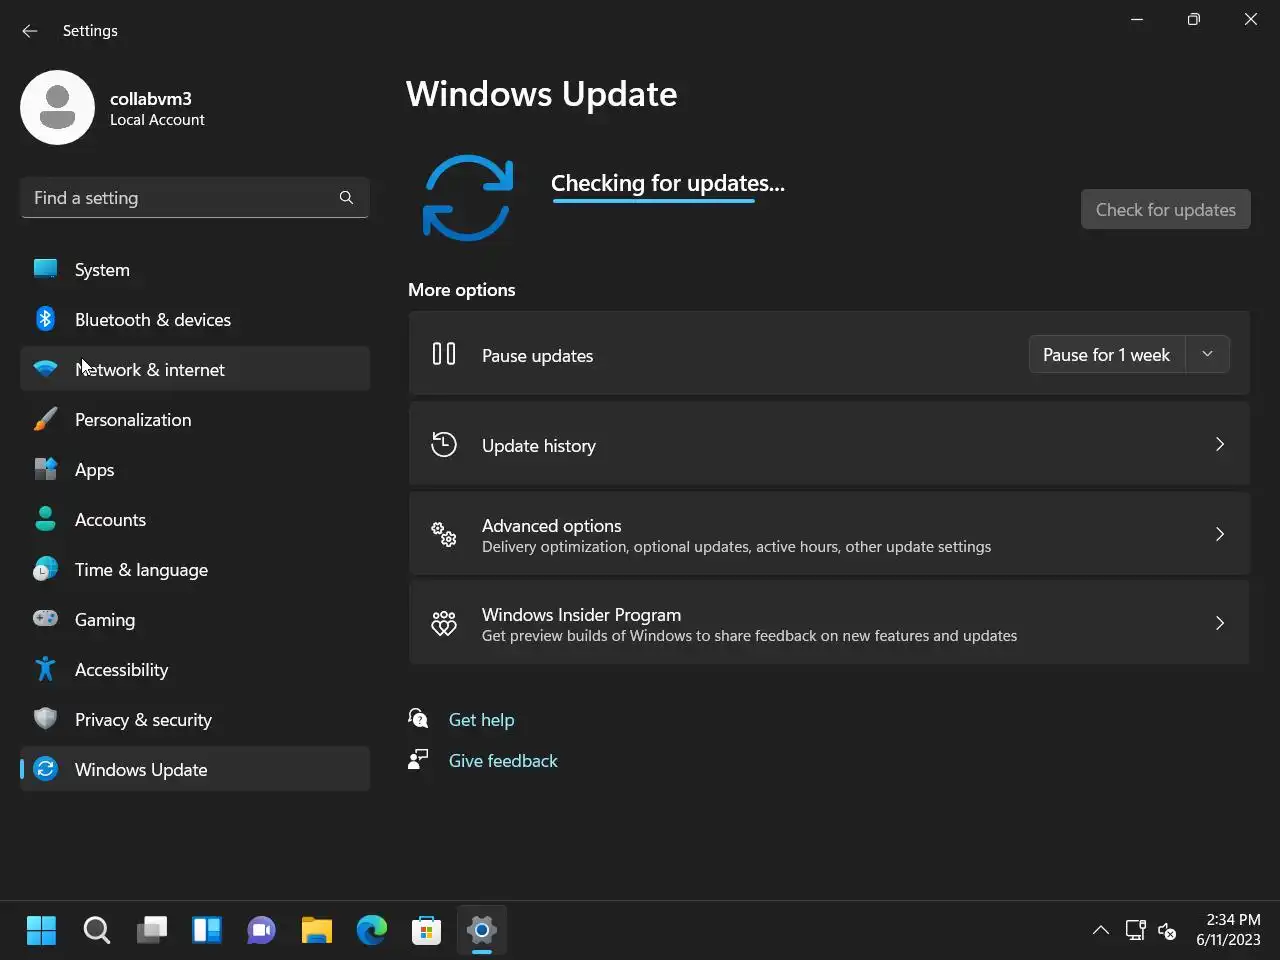The height and width of the screenshot is (960, 1280).
Task: Show hidden tray icons arrow
Action: 1100,930
